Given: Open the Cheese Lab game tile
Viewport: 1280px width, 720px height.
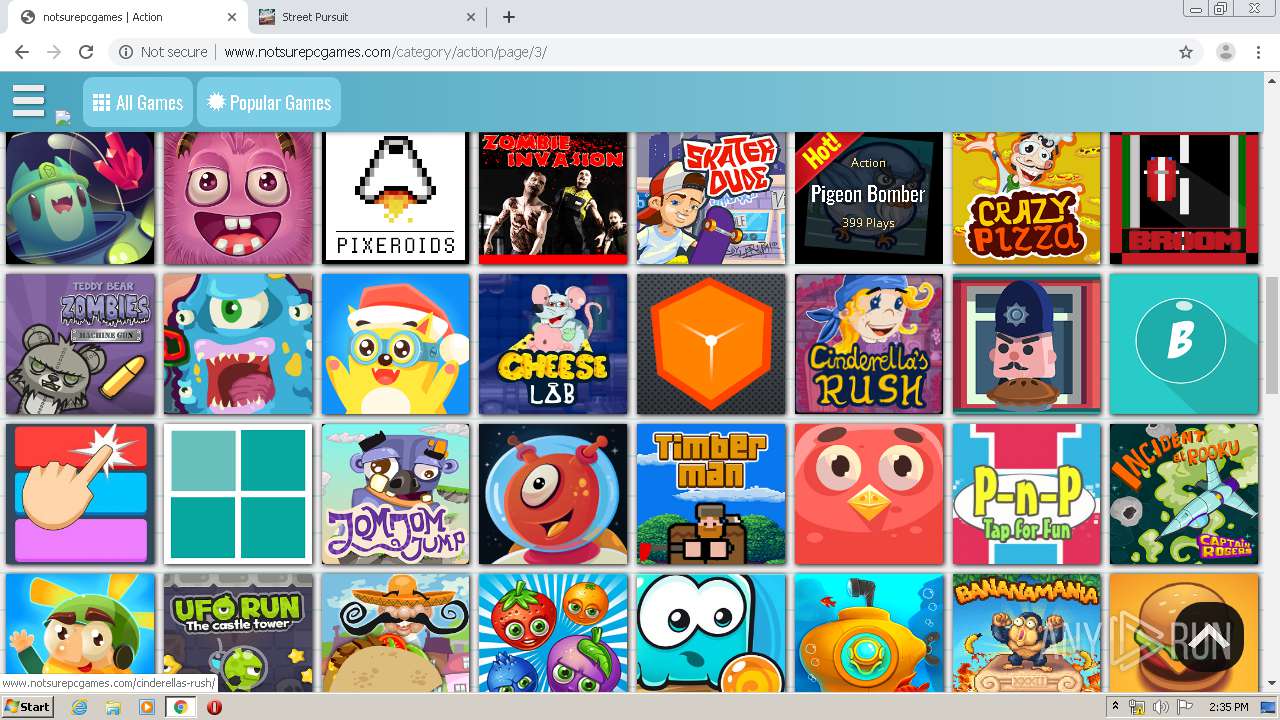Looking at the screenshot, I should point(553,344).
